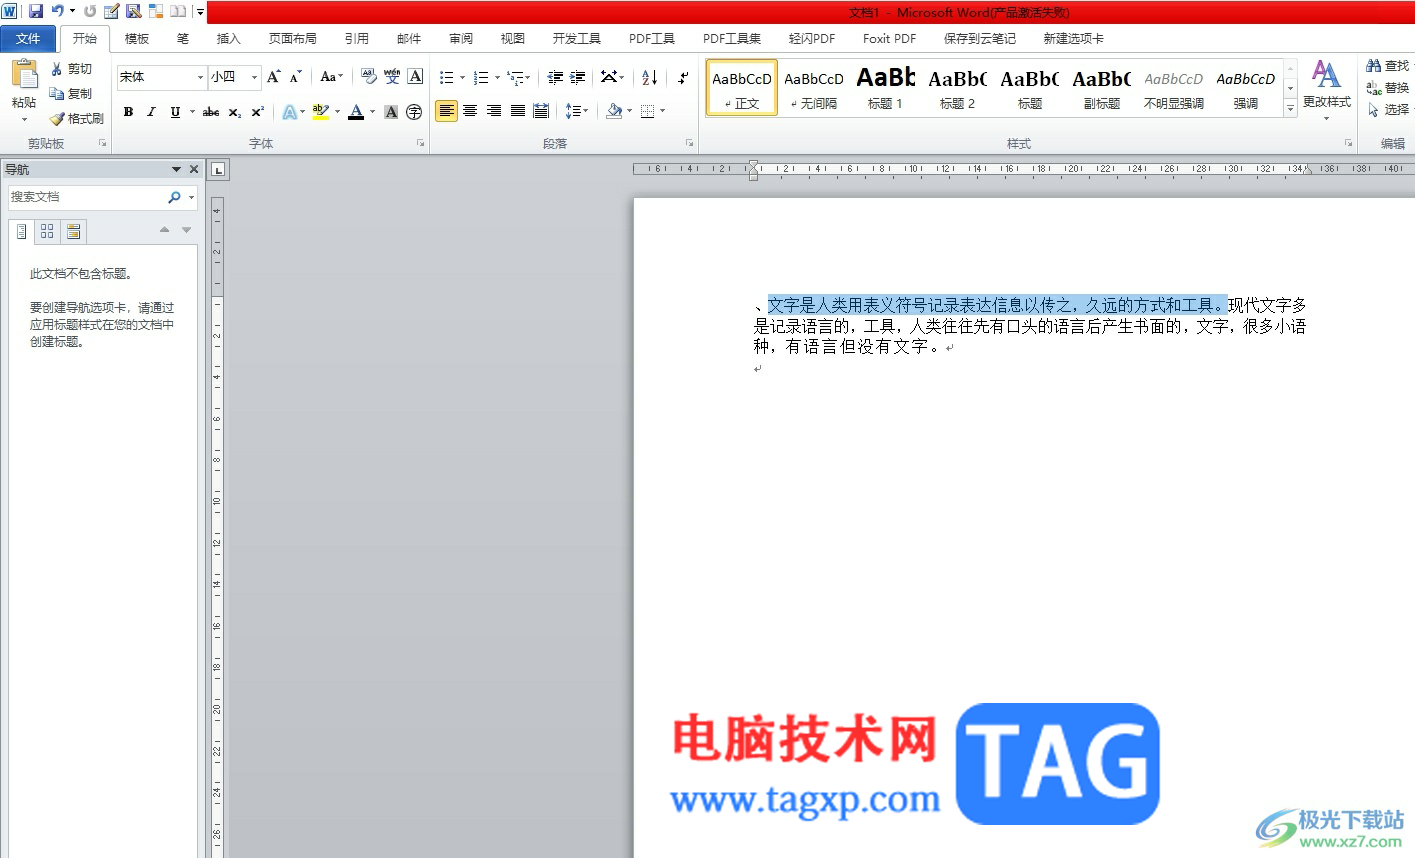This screenshot has width=1415, height=858.
Task: Search the navigation pane with the magnifier
Action: [x=175, y=197]
